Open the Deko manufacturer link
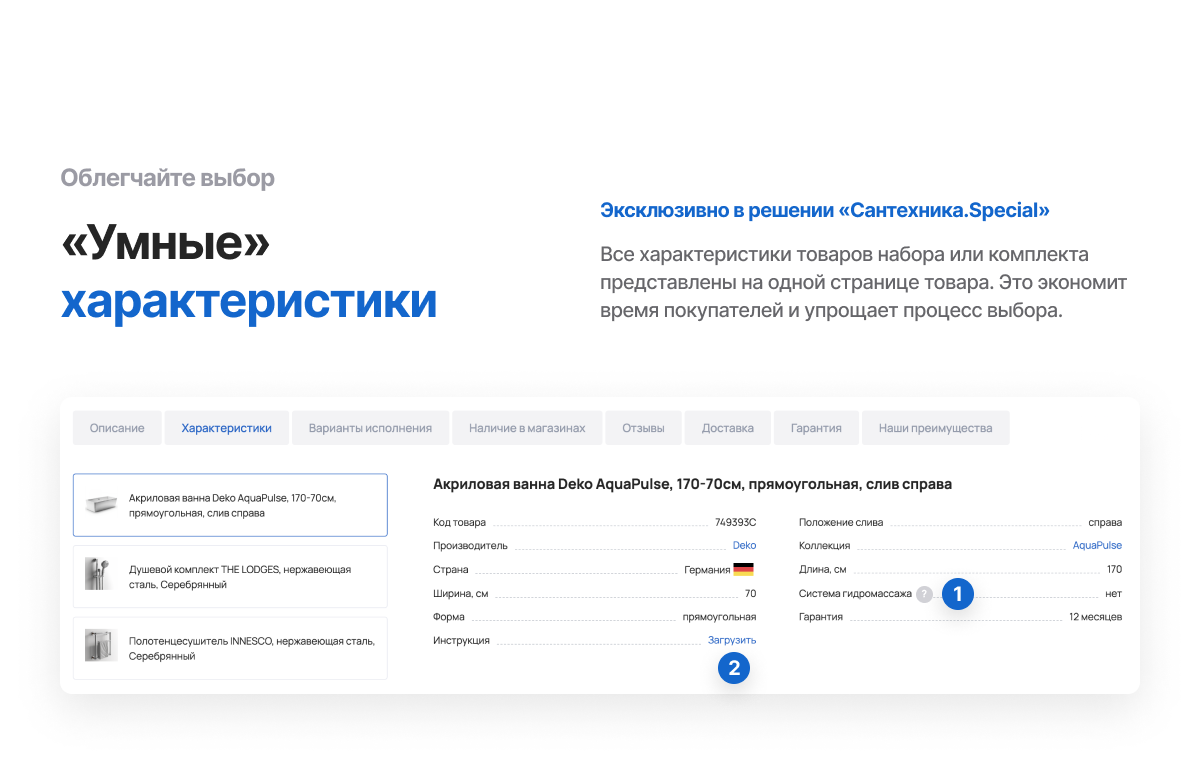Viewport: 1200px width, 773px height. click(744, 545)
